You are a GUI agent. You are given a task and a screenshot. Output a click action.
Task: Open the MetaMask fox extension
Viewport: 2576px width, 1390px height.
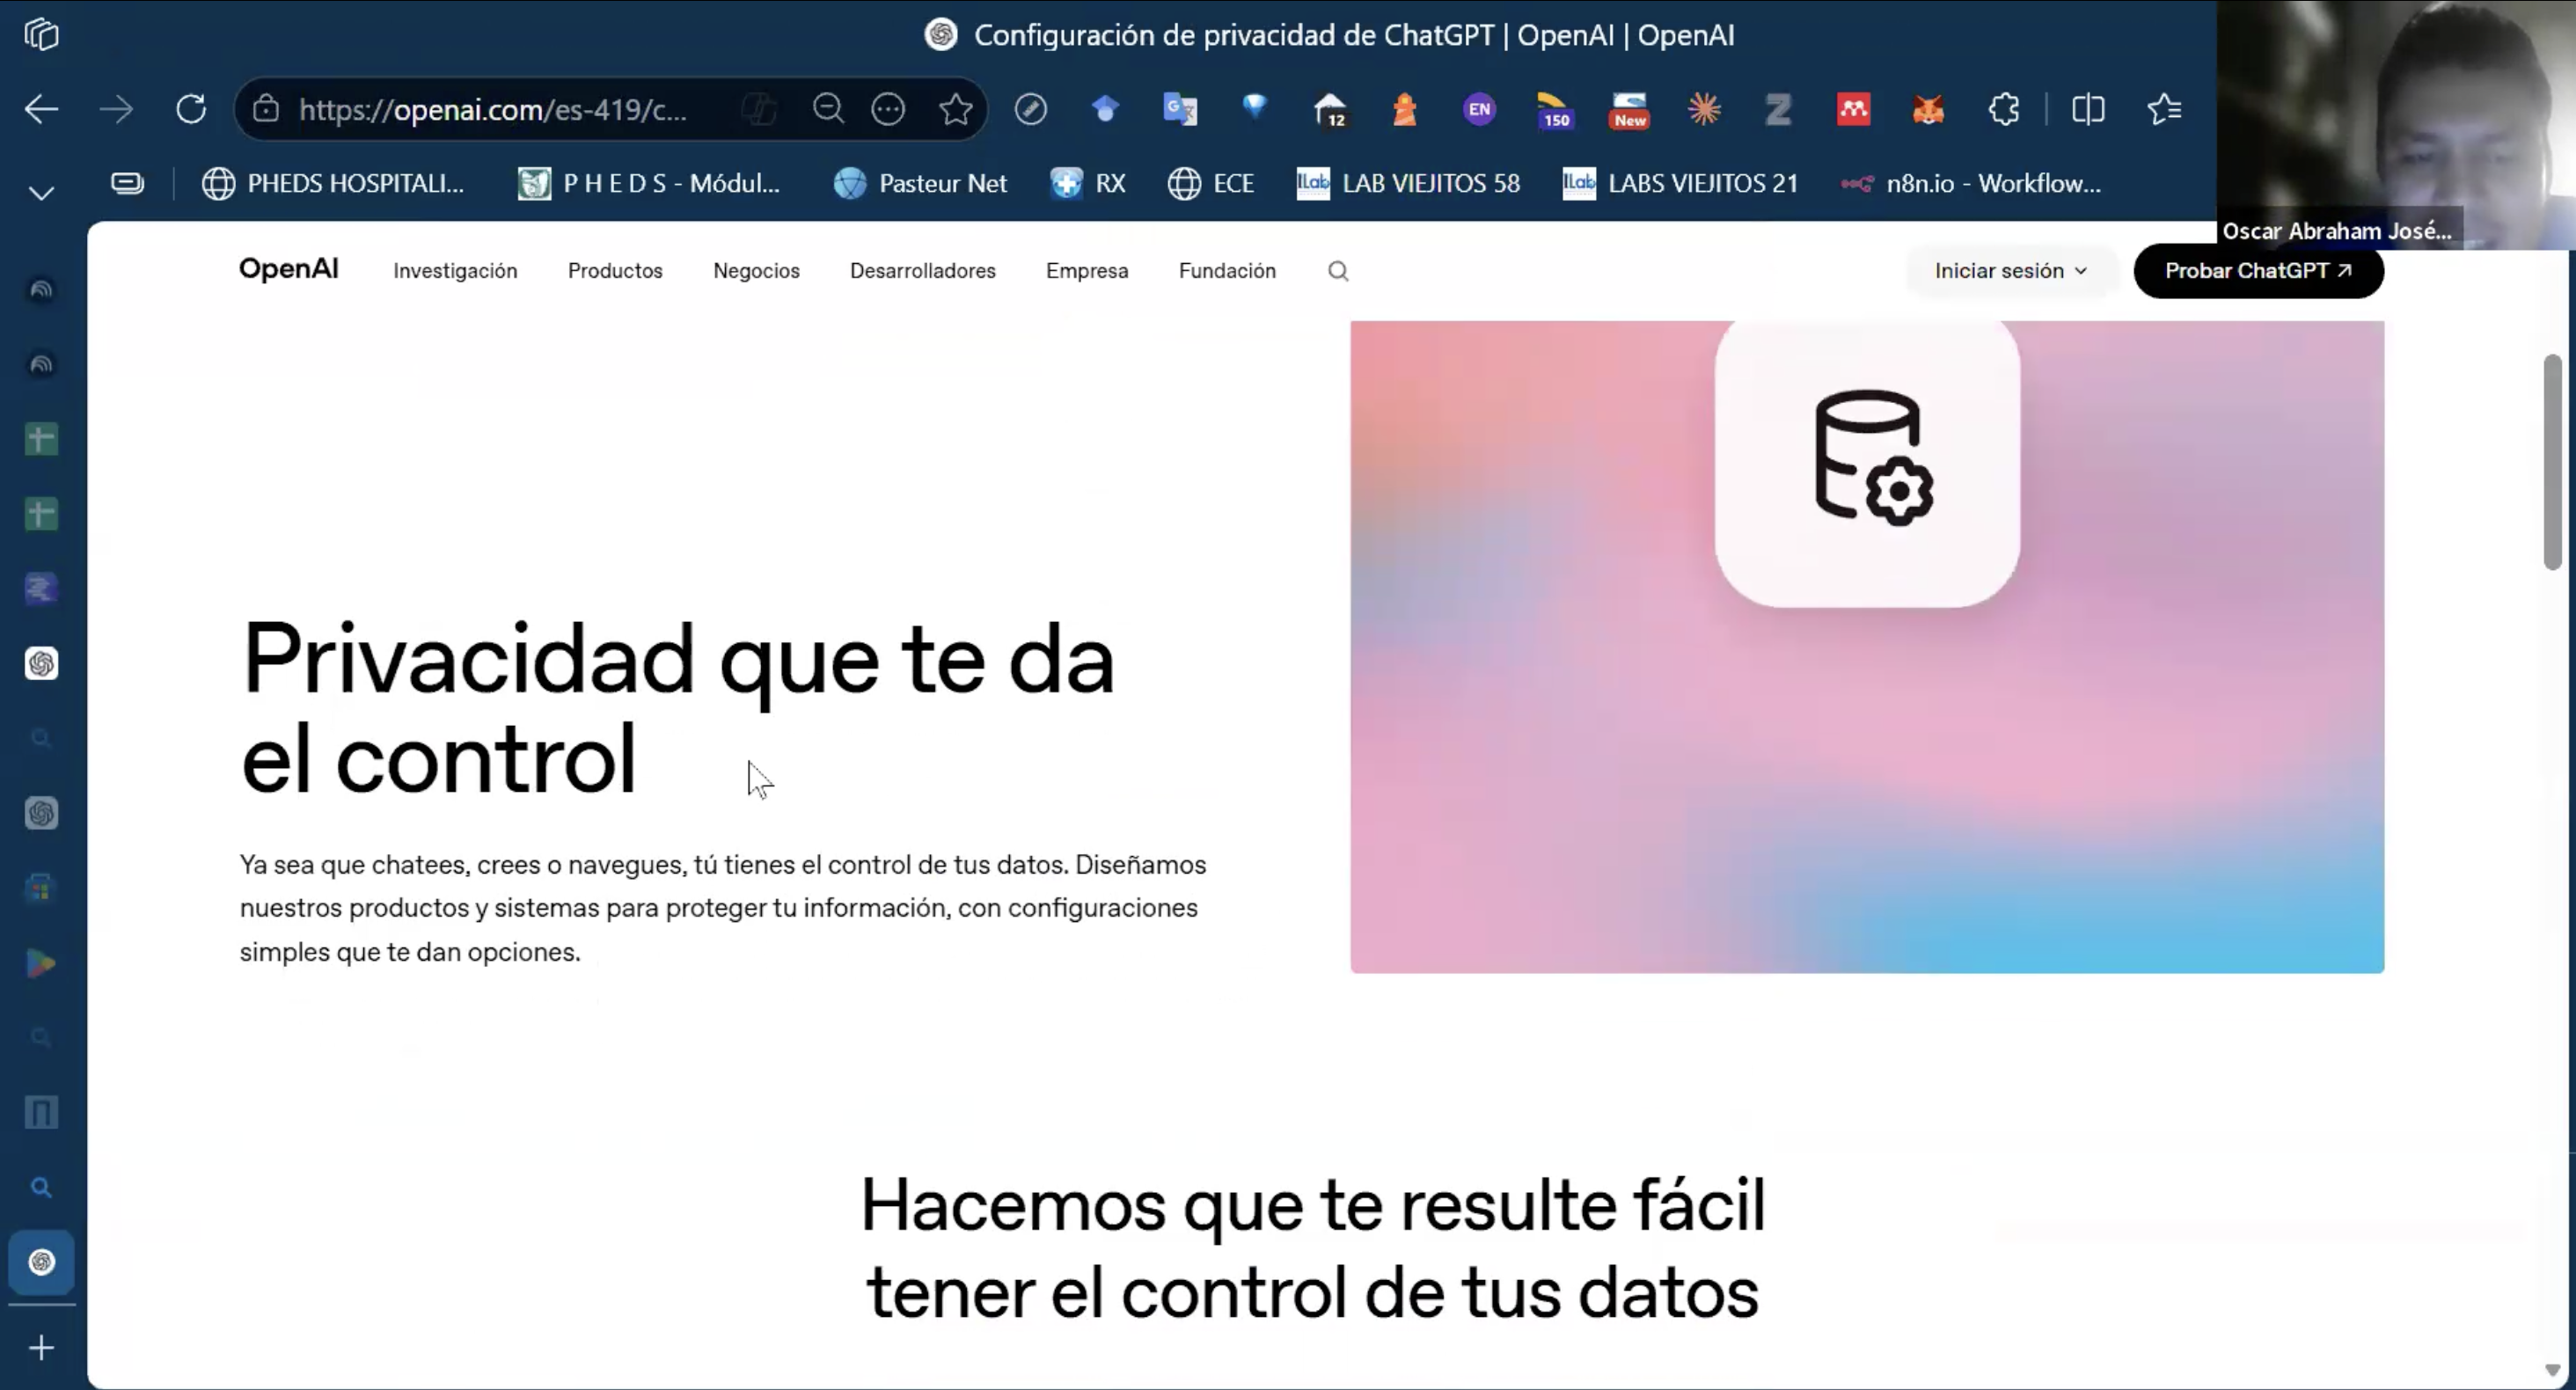[x=1928, y=109]
